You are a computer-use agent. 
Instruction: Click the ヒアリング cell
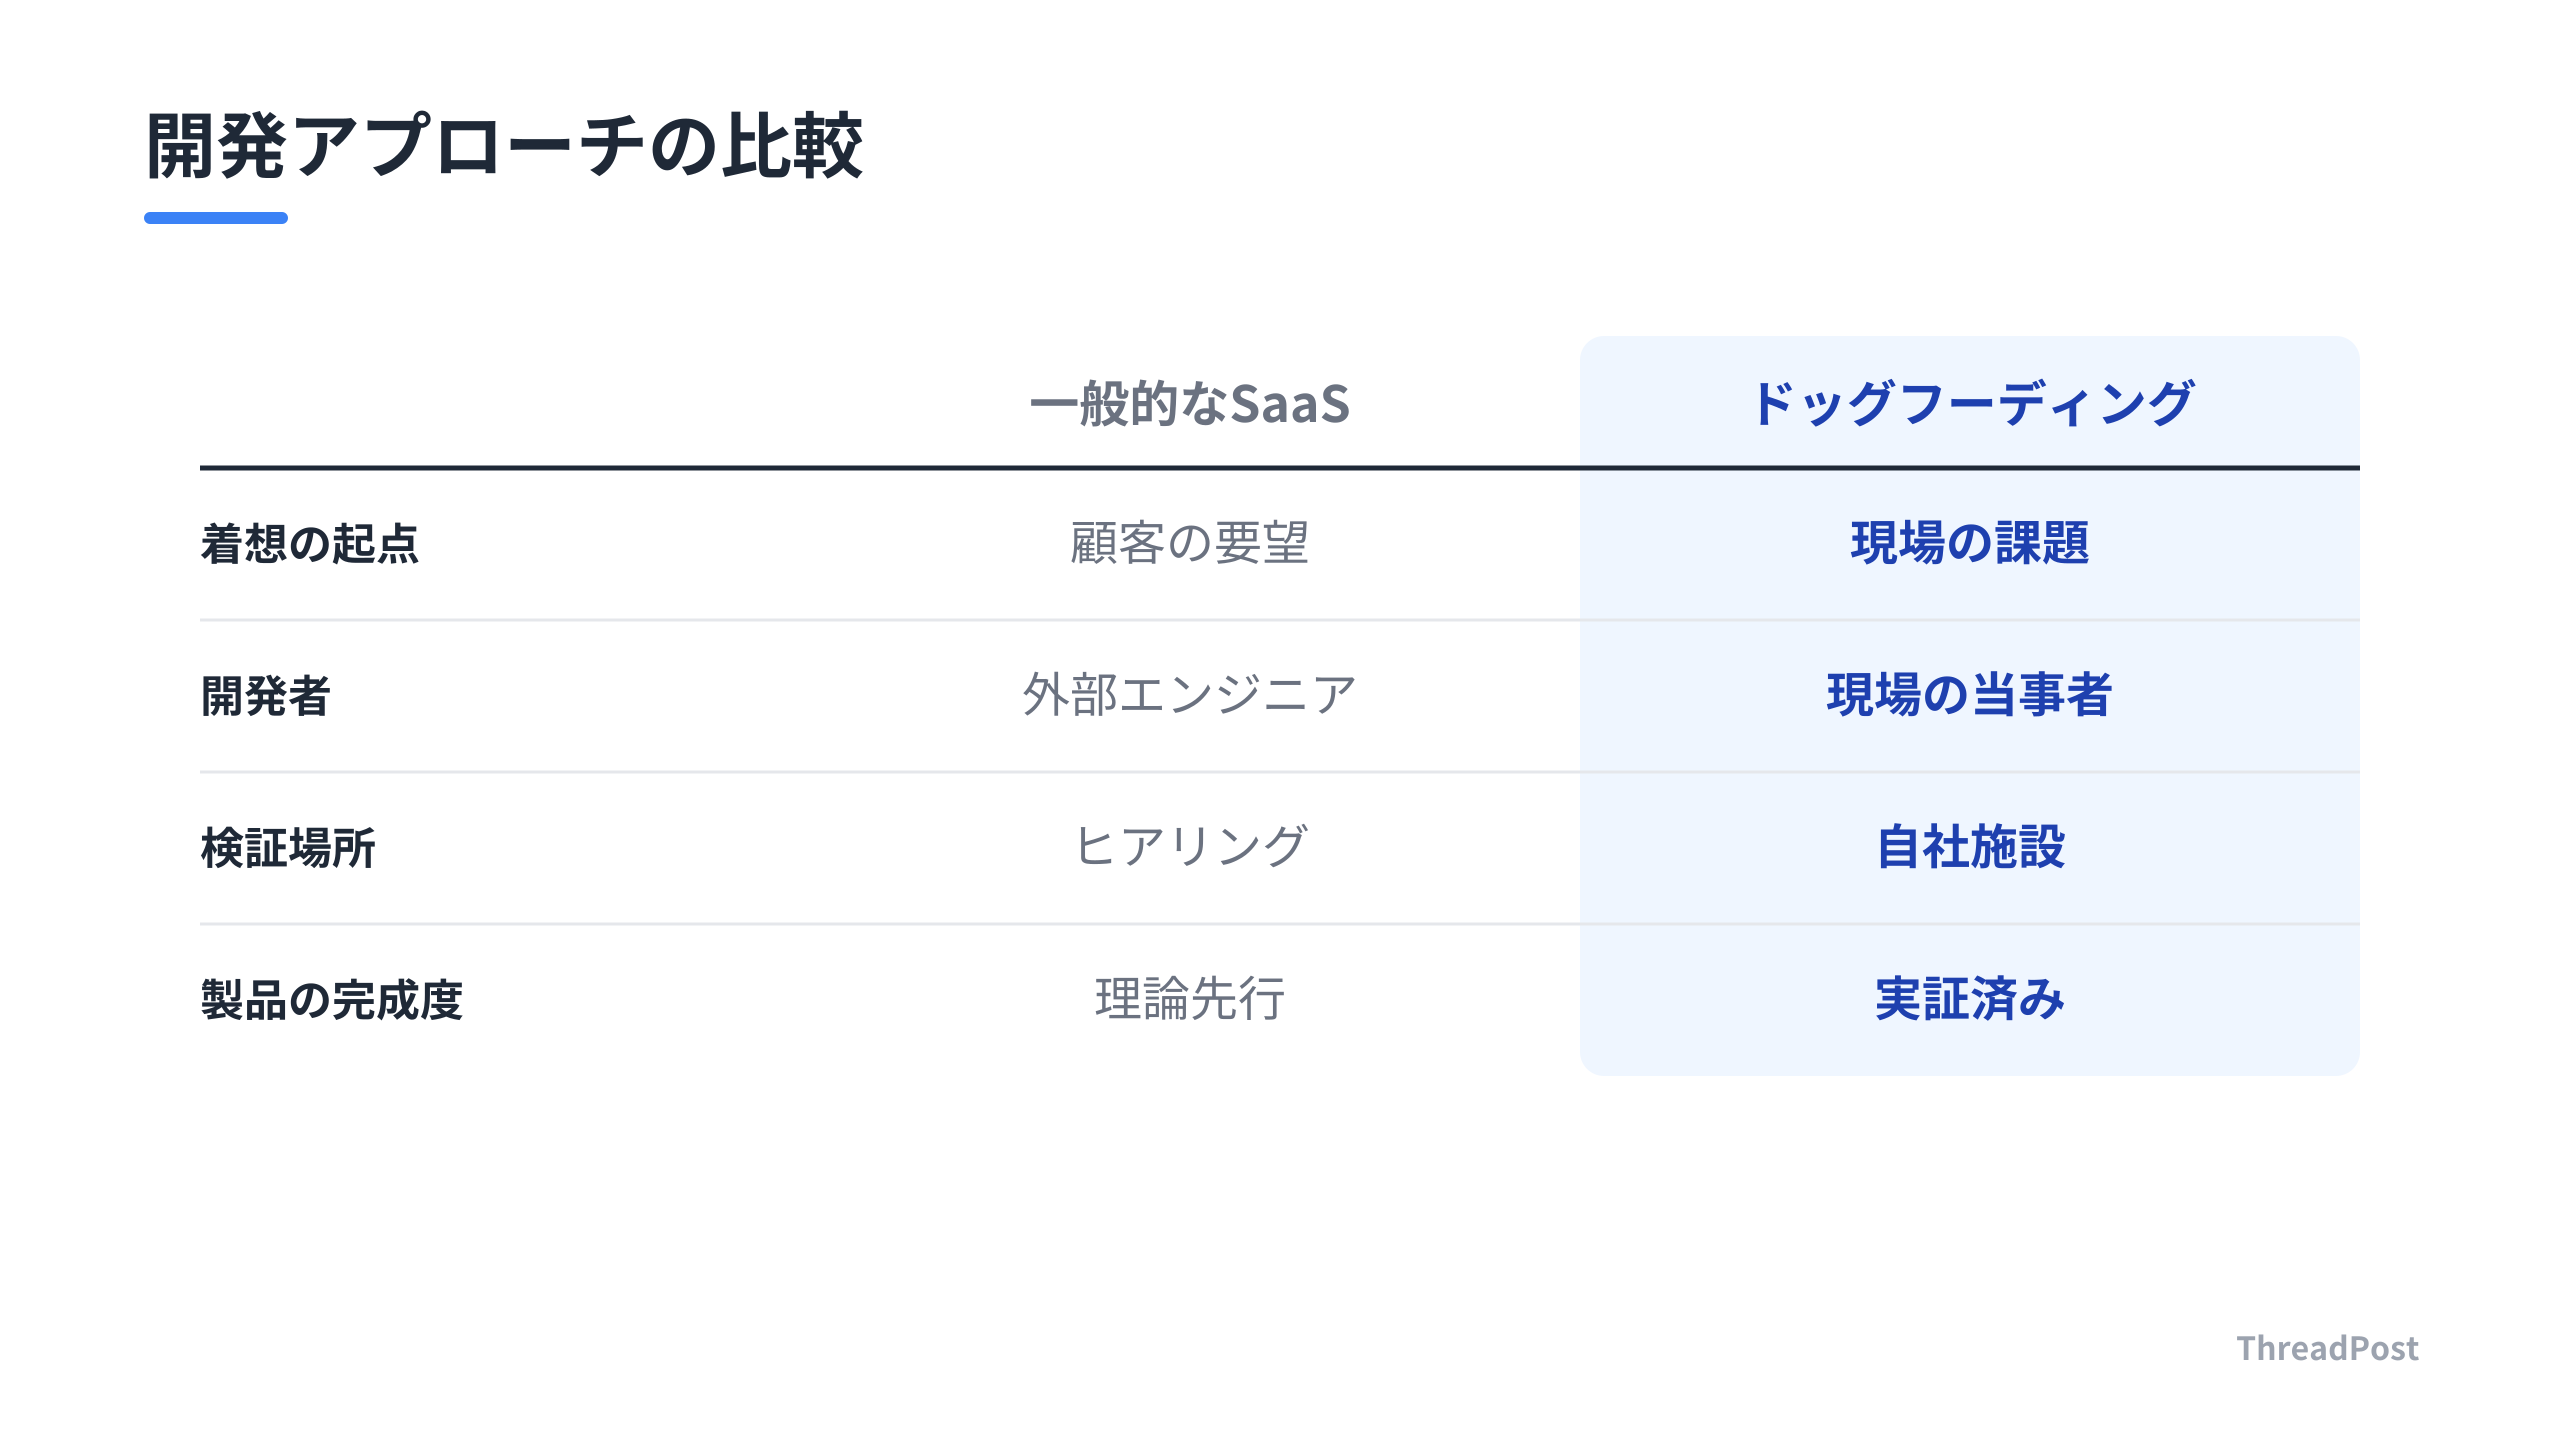click(x=1190, y=847)
